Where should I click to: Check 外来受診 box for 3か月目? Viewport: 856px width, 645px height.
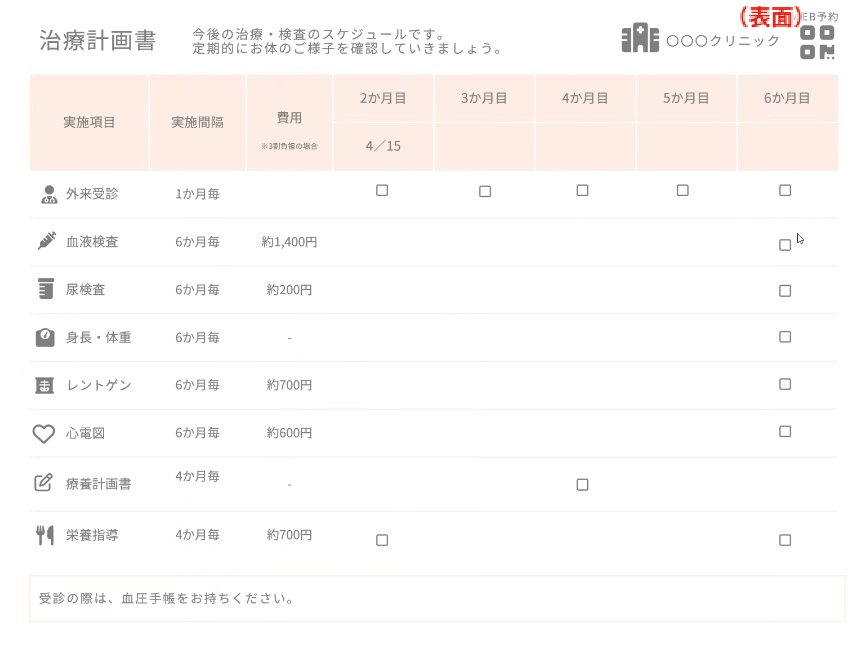tap(485, 192)
